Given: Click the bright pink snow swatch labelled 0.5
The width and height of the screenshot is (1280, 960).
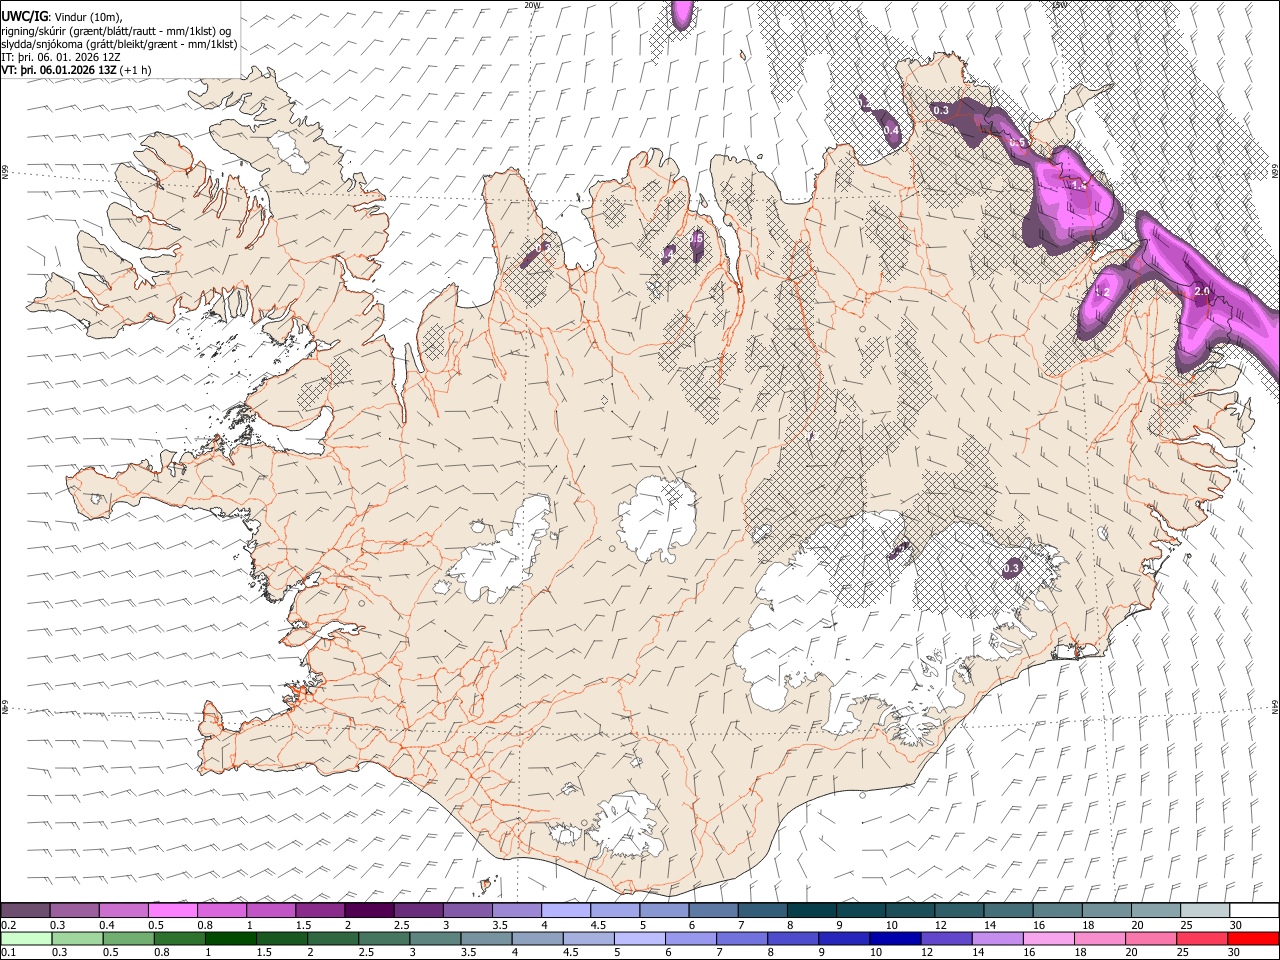Looking at the screenshot, I should pyautogui.click(x=173, y=910).
